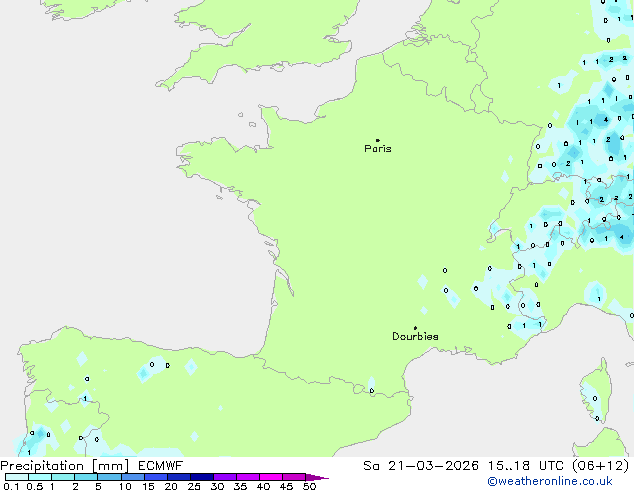
Task: Click the (06+12) forecast run label
Action: click(x=599, y=465)
